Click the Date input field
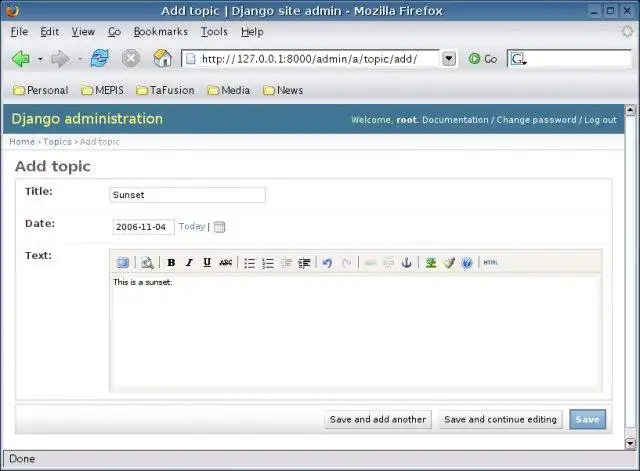640x471 pixels. tap(143, 227)
